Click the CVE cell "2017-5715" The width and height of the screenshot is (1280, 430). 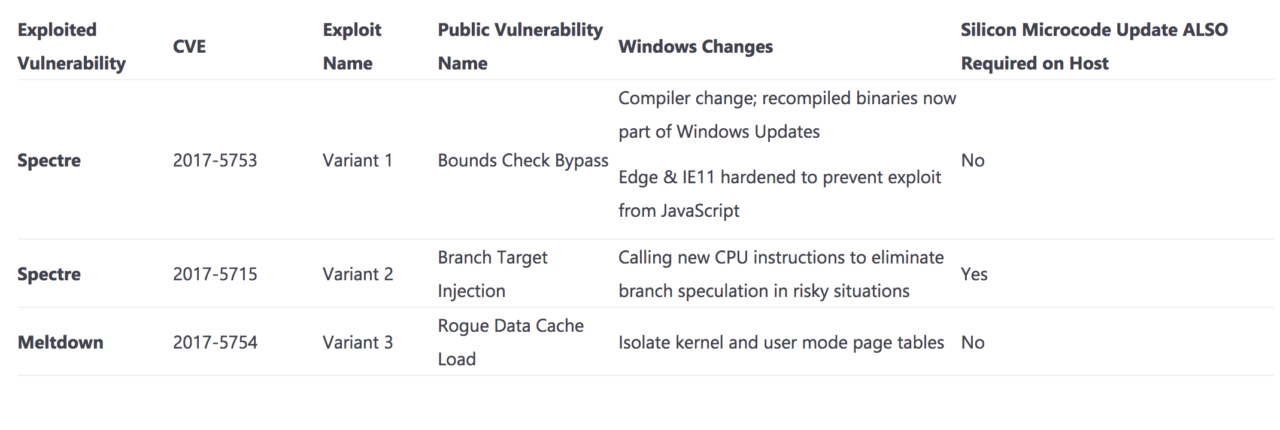[x=216, y=274]
